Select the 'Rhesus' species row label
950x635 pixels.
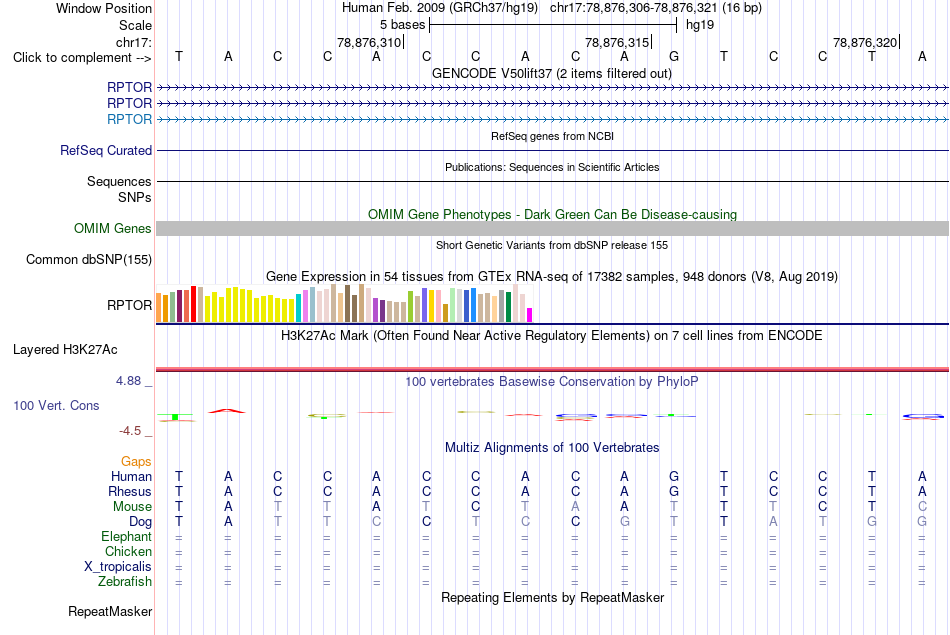(x=130, y=491)
